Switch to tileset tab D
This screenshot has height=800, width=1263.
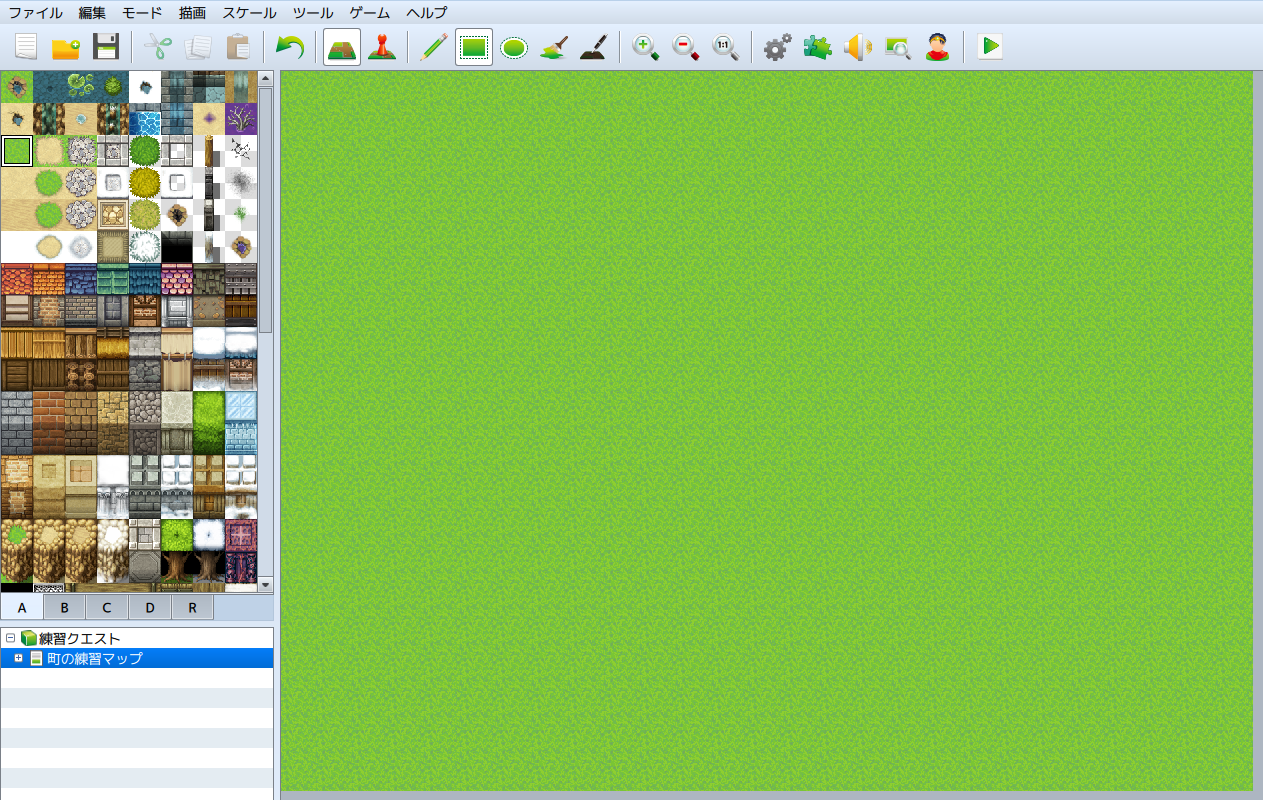tap(150, 607)
